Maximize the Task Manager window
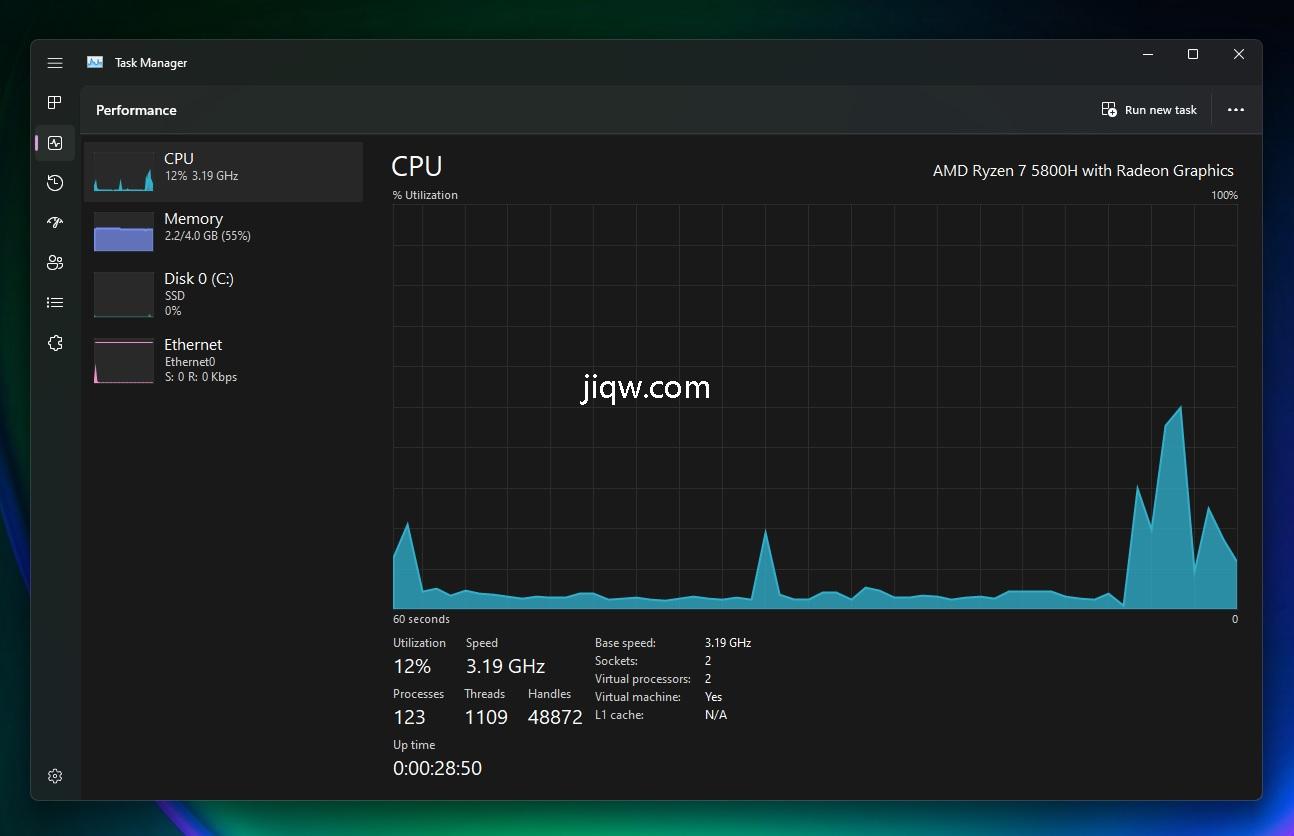1294x836 pixels. pyautogui.click(x=1192, y=55)
